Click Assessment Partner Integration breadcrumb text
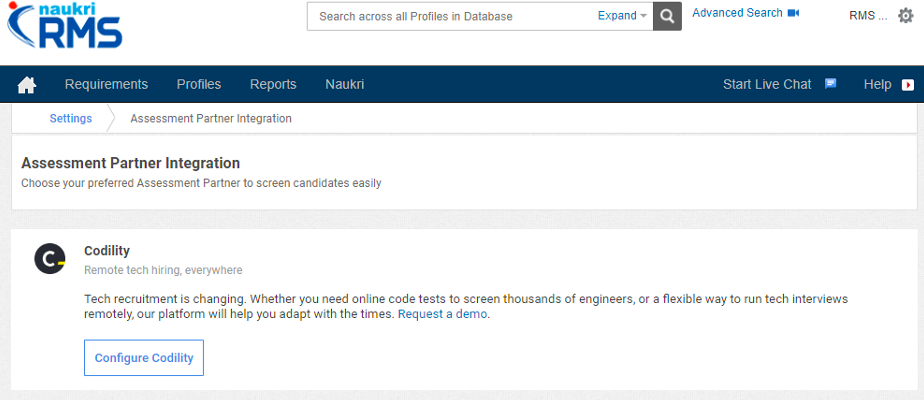924x400 pixels. 211,118
